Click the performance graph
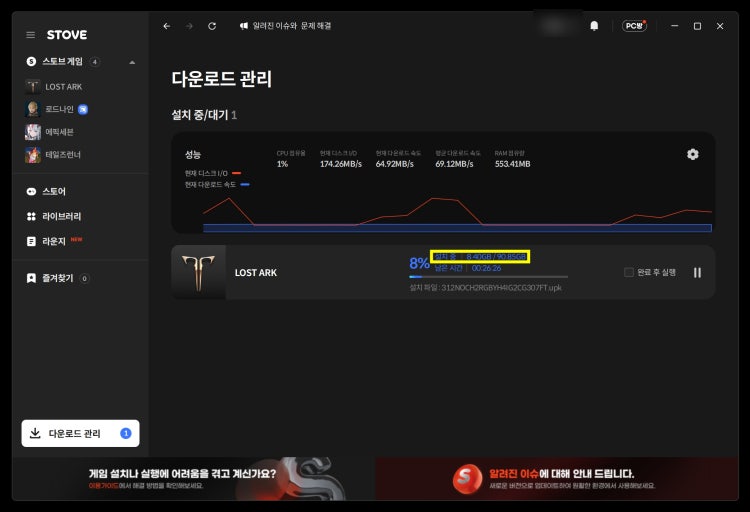 457,213
